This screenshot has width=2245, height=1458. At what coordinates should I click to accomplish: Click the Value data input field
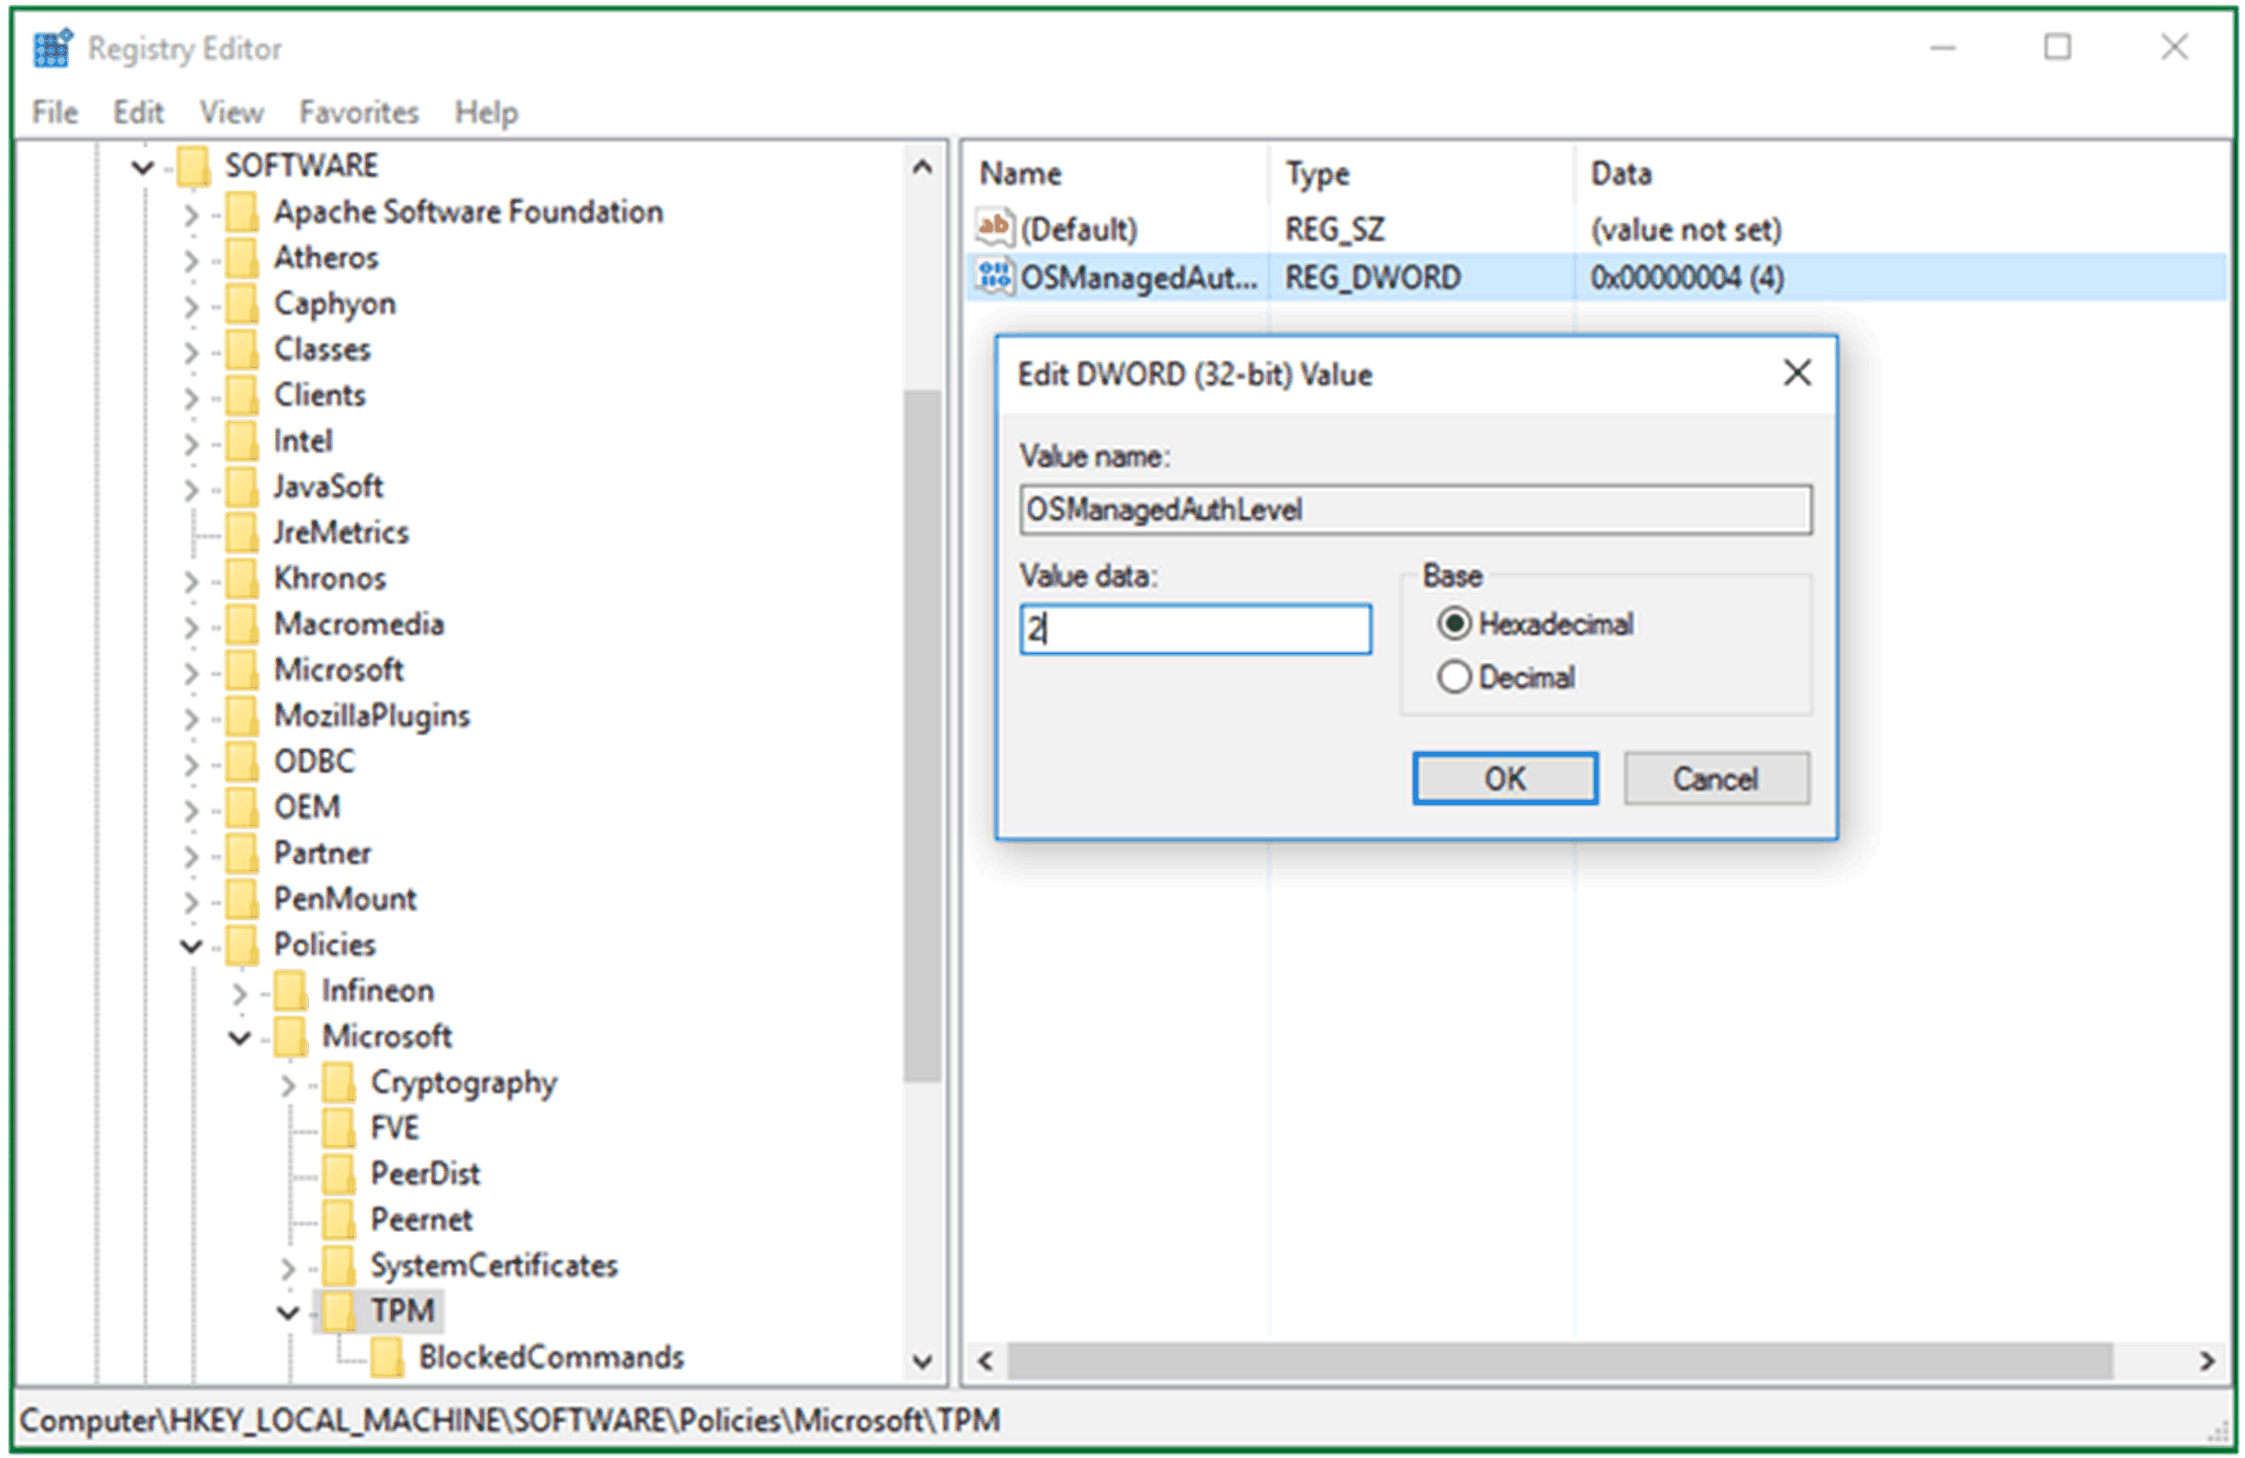pos(1195,629)
